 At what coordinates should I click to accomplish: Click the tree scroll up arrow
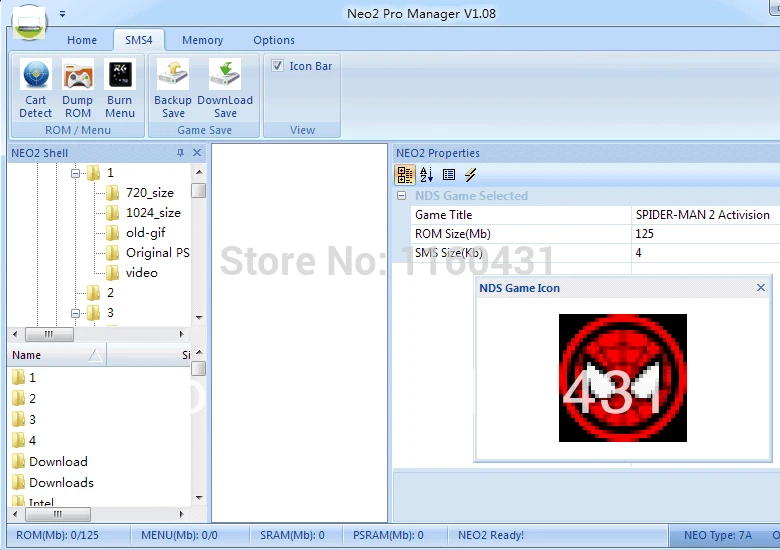(199, 172)
